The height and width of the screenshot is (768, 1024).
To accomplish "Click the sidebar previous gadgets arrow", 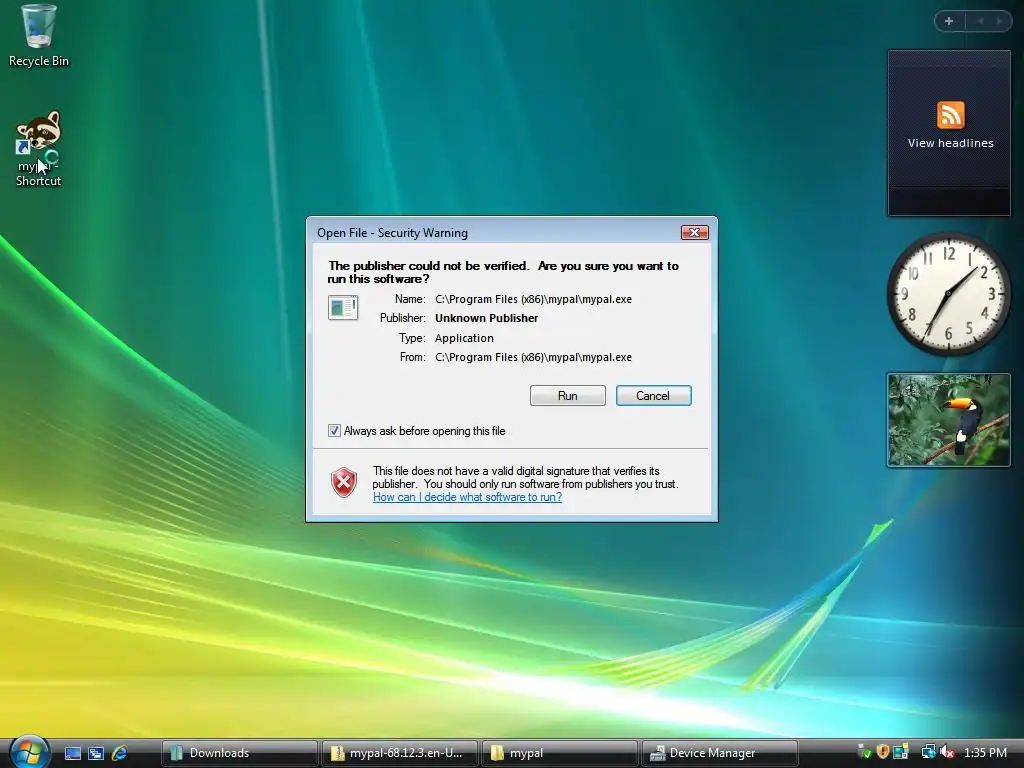I will point(980,21).
